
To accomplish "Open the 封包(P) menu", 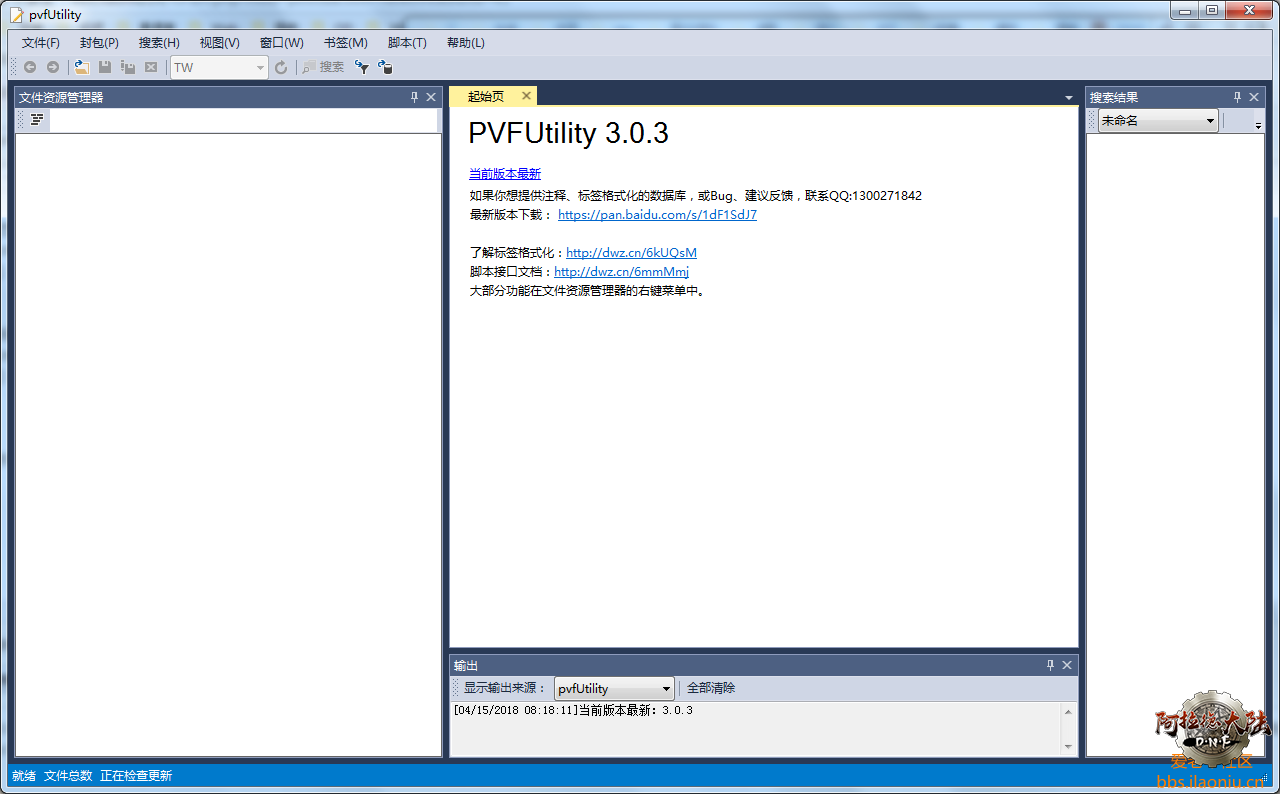I will [x=99, y=43].
